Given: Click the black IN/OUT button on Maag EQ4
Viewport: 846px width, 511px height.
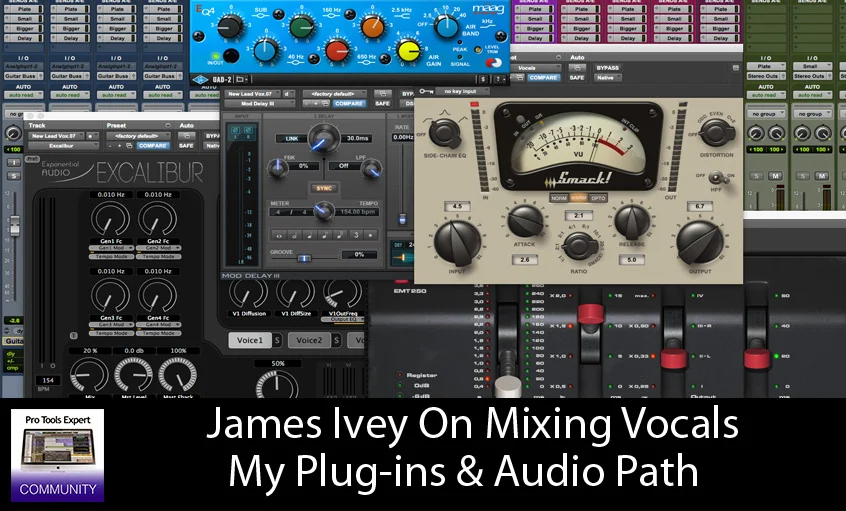Looking at the screenshot, I should pos(231,56).
